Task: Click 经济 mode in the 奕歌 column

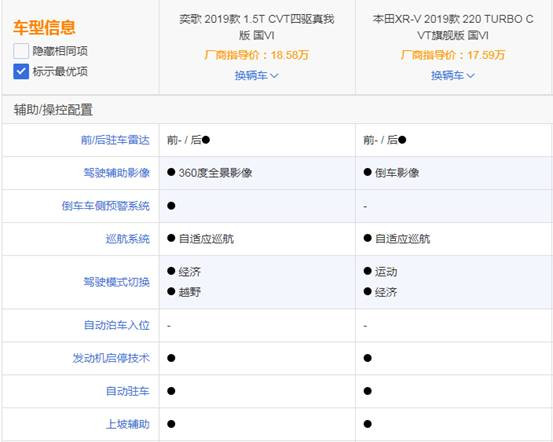Action: coord(190,272)
